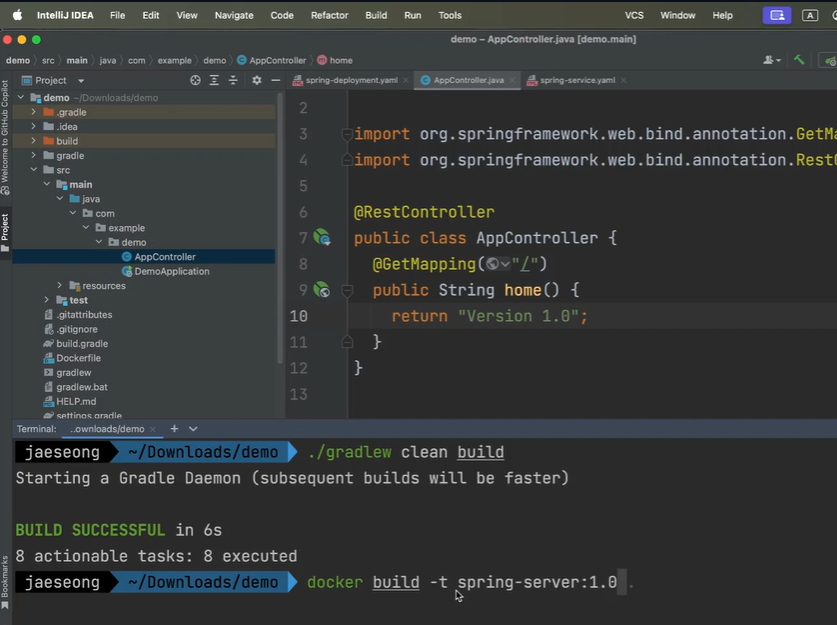This screenshot has height=625, width=837.
Task: Toggle fold marker on line 11
Action: [347, 342]
